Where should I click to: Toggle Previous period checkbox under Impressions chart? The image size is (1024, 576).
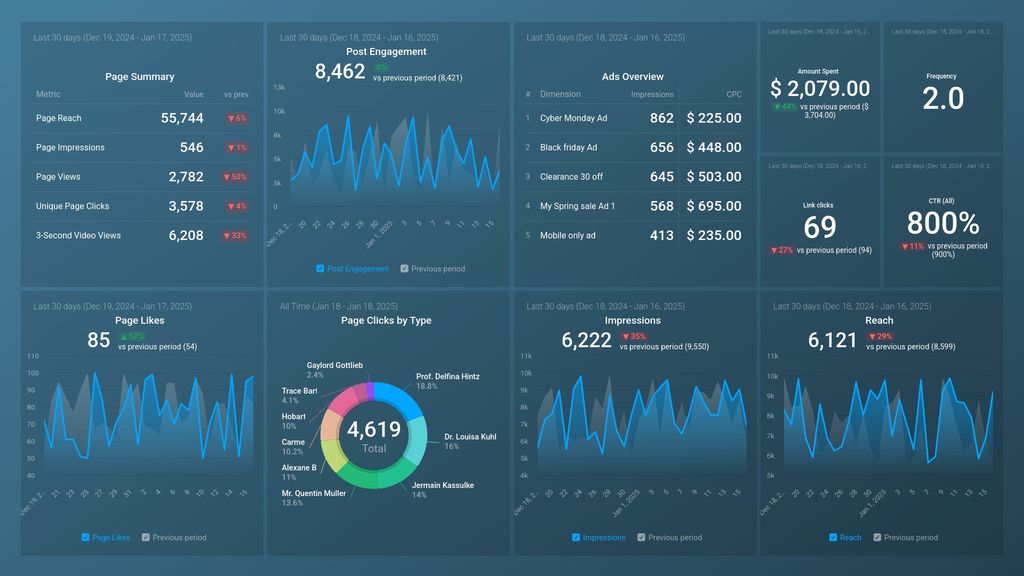(x=641, y=537)
